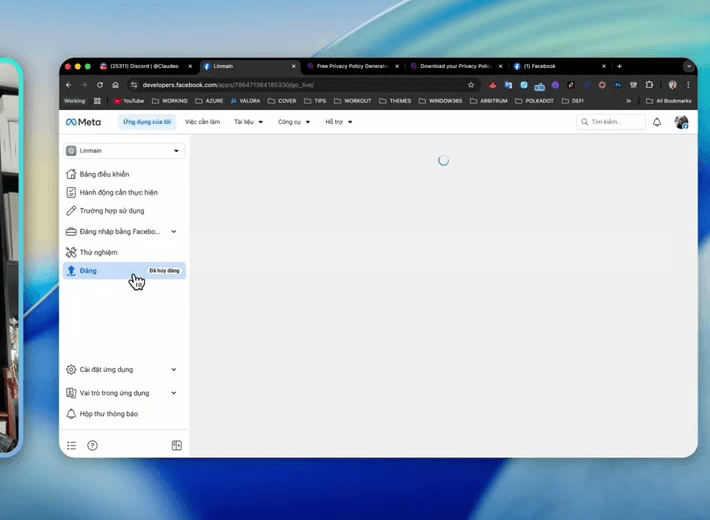Go to browser home page
Viewport: 710px width, 520px height.
[115, 85]
